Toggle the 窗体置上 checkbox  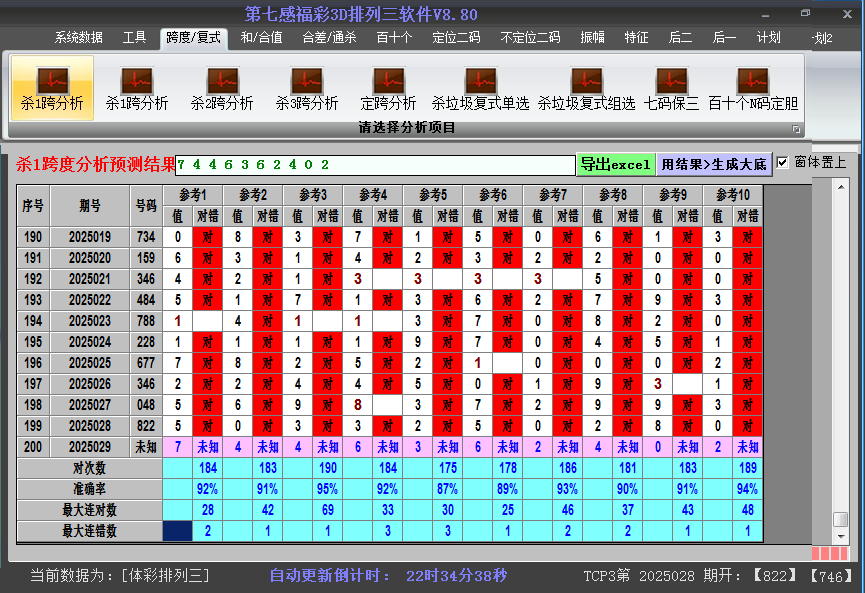pyautogui.click(x=782, y=163)
